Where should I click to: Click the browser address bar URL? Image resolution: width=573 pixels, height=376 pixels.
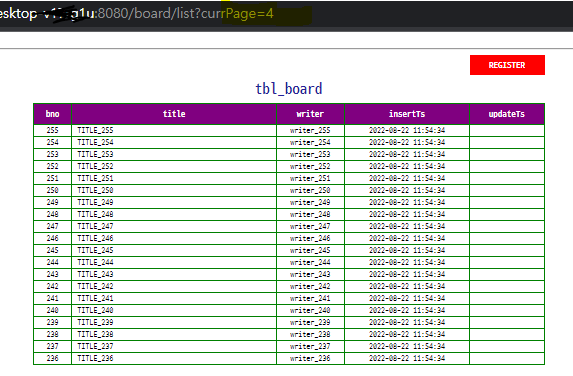[x=136, y=14]
